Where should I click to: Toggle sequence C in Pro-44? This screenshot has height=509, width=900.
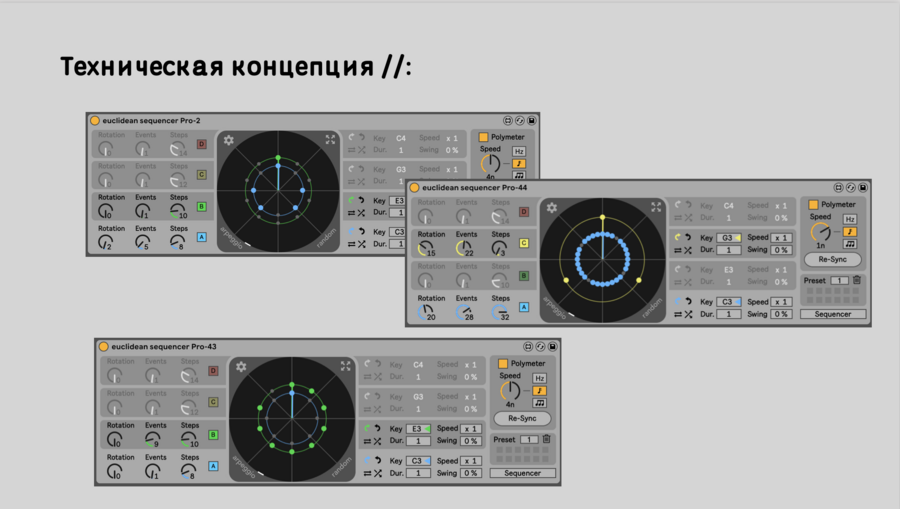coord(524,243)
